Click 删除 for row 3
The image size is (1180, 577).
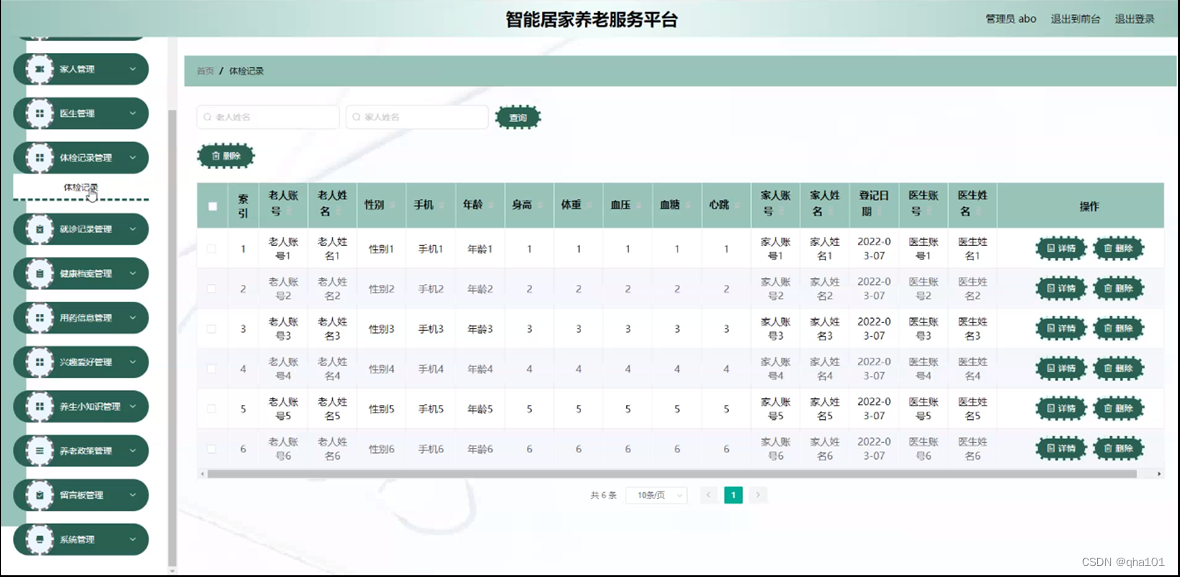[x=1118, y=329]
